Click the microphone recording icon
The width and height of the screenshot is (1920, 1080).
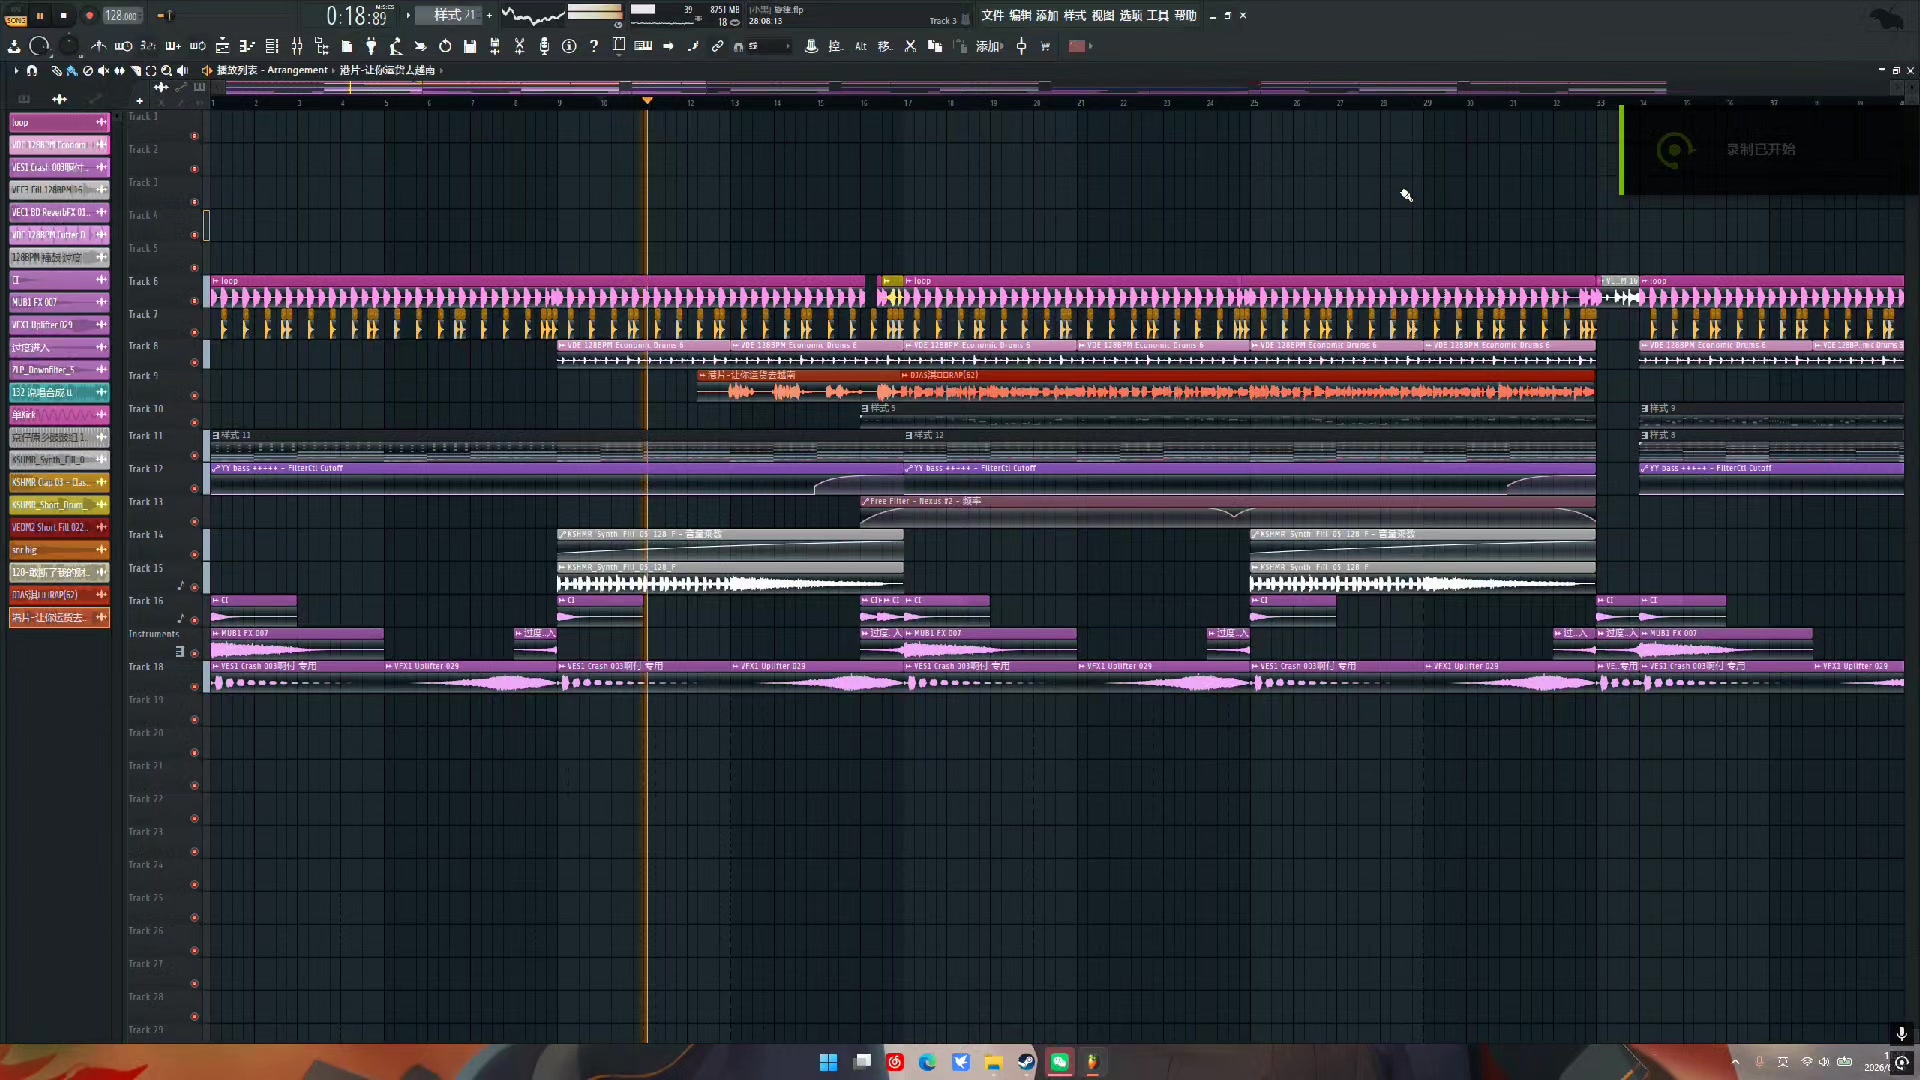(544, 46)
